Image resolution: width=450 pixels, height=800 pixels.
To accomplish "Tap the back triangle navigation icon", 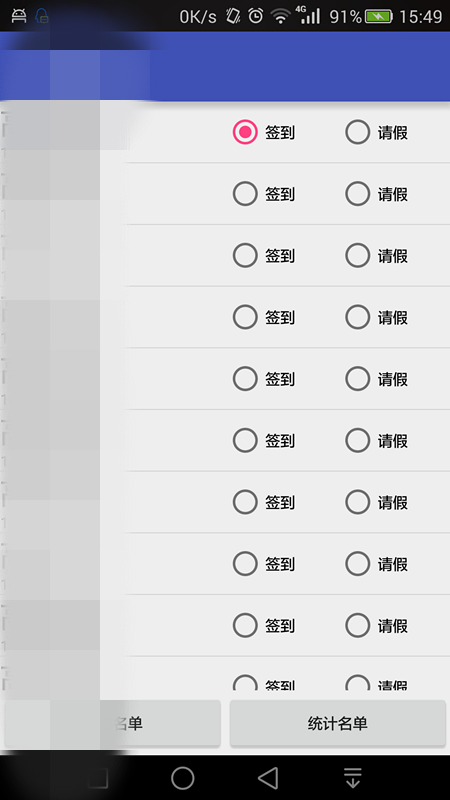I will point(268,778).
